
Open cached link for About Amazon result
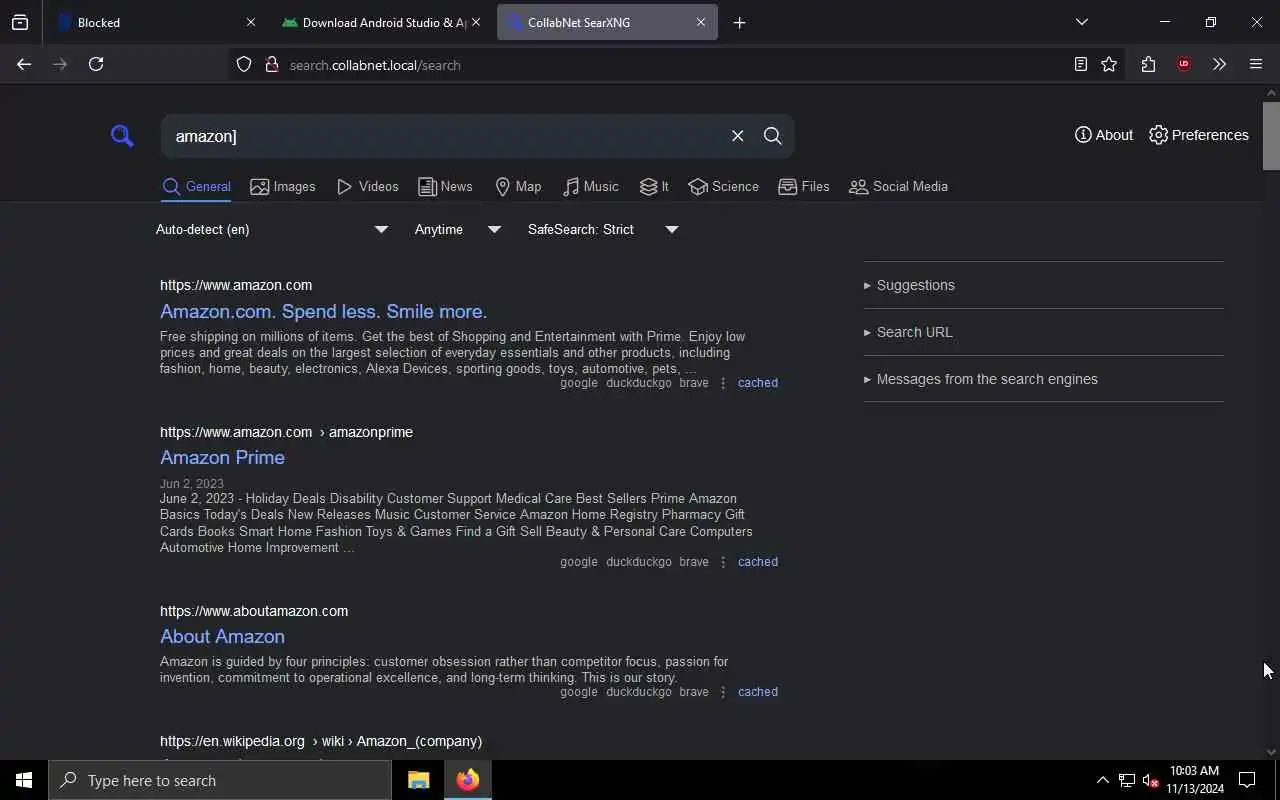pyautogui.click(x=757, y=692)
